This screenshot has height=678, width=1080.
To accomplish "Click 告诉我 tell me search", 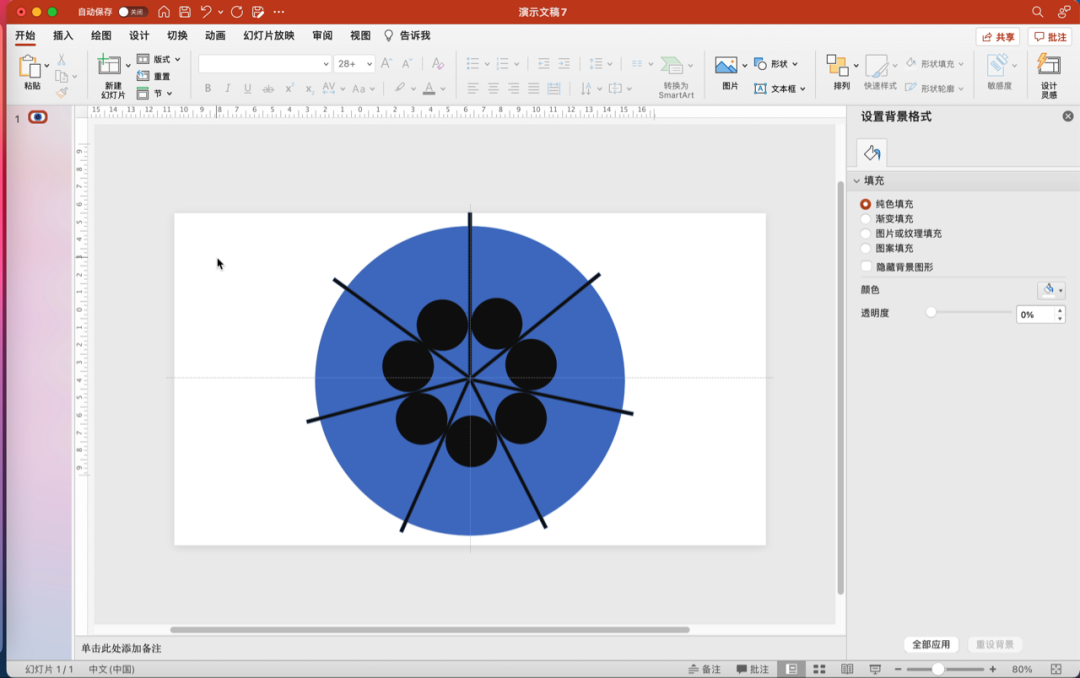I will [x=407, y=35].
